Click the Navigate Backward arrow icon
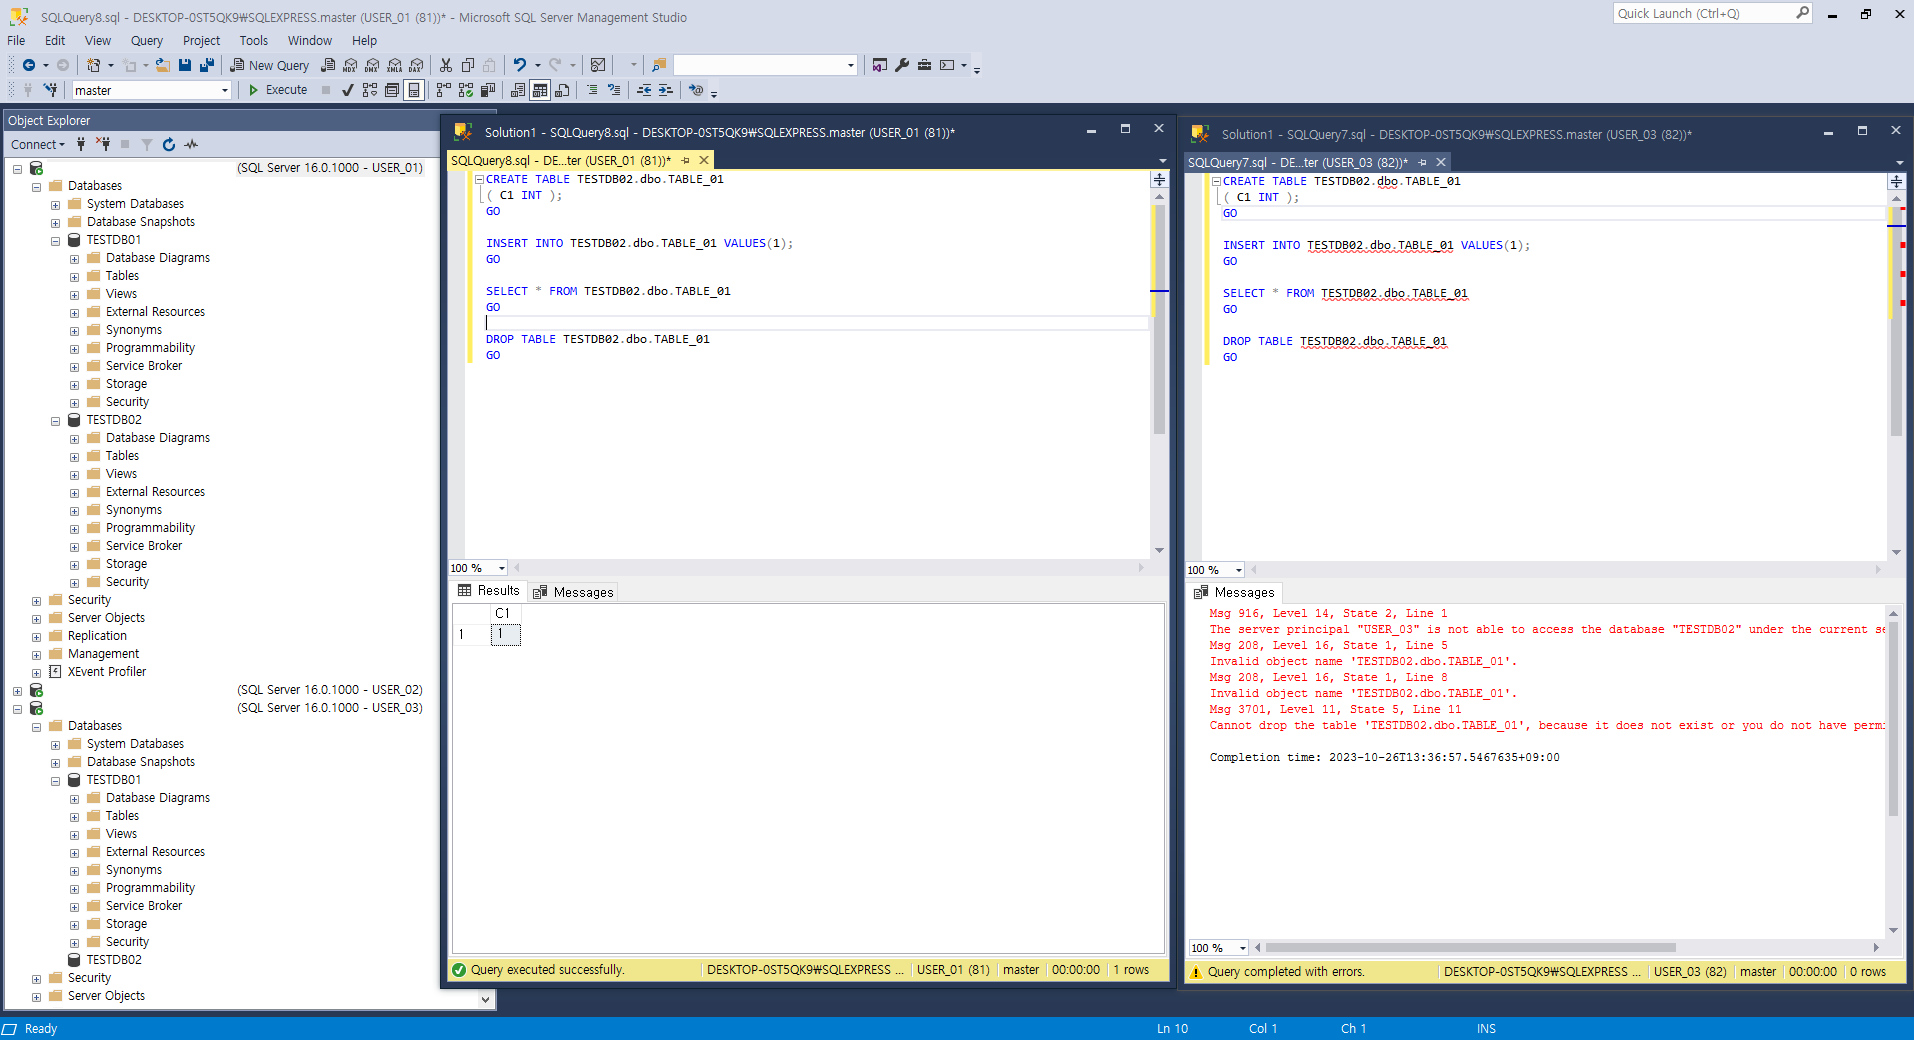This screenshot has height=1040, width=1914. click(x=29, y=65)
